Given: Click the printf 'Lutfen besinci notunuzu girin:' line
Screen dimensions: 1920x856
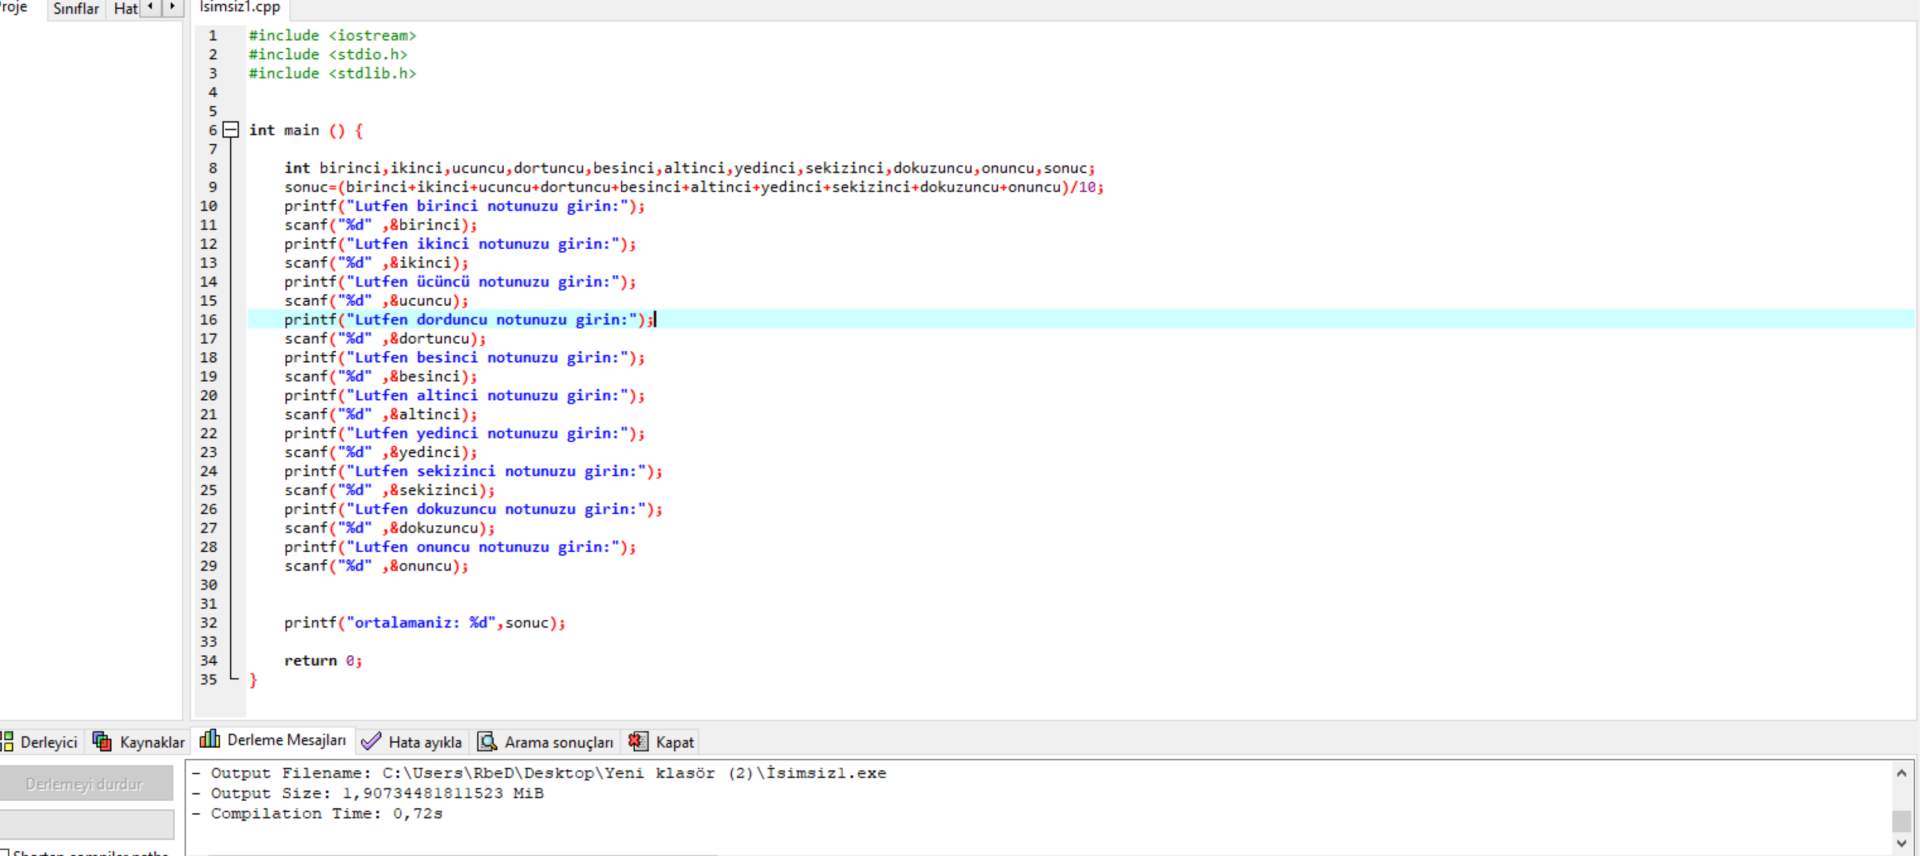Looking at the screenshot, I should tap(464, 358).
